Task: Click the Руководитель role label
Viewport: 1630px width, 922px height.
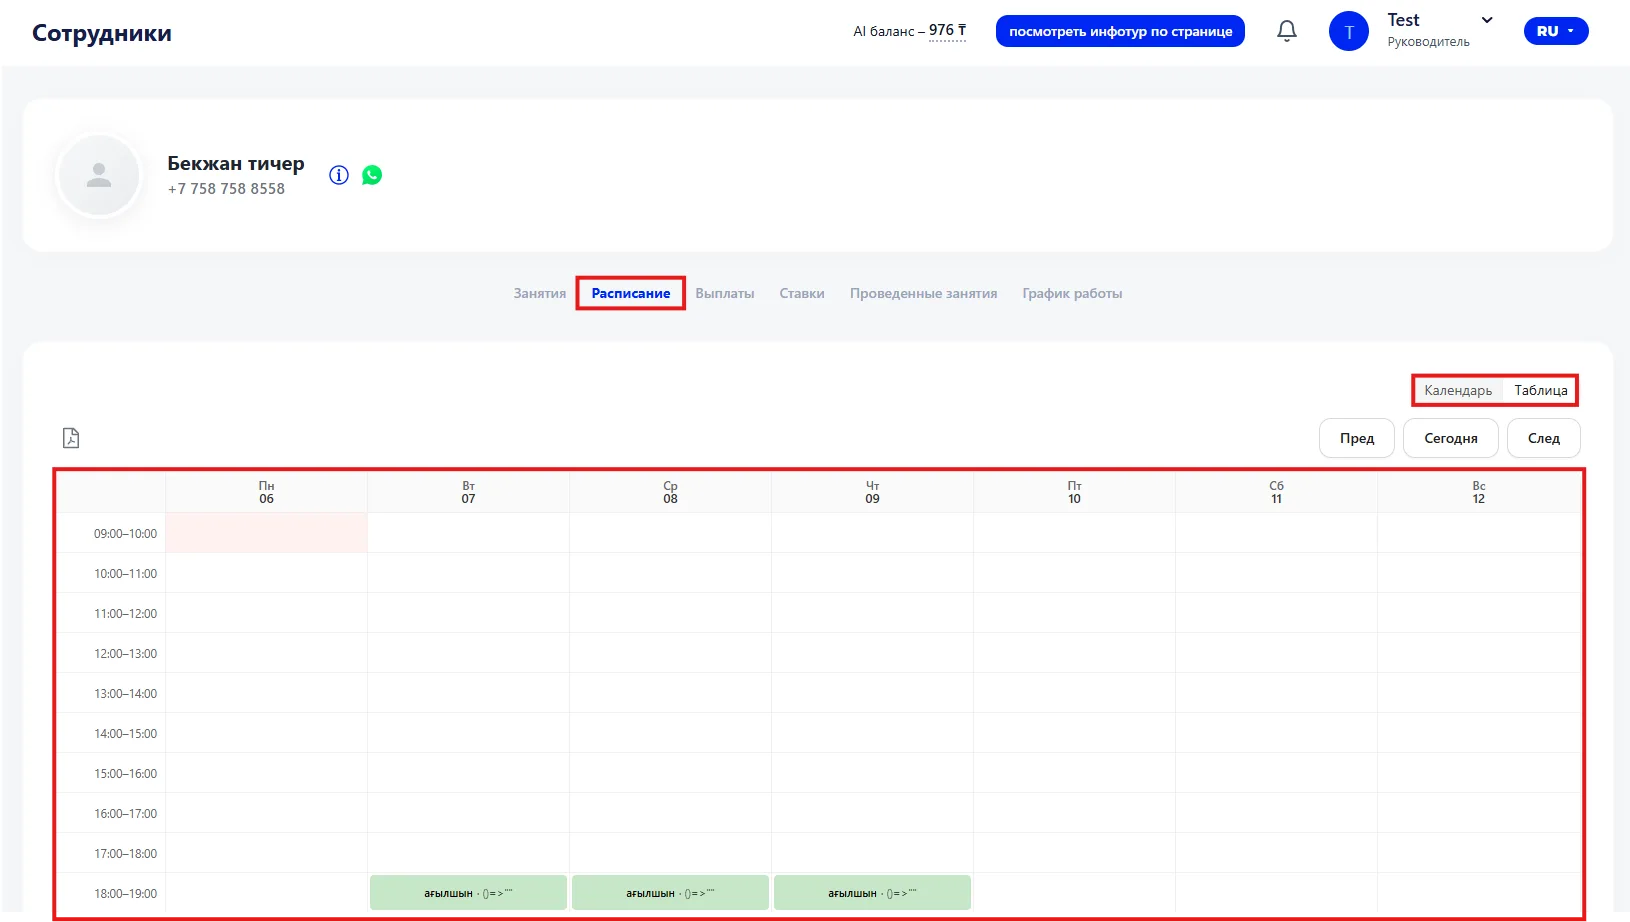Action: 1428,42
